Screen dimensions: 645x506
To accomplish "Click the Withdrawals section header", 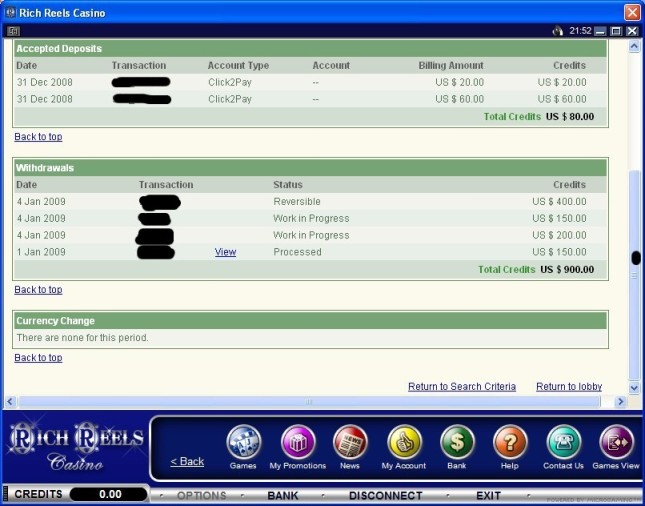I will (311, 168).
